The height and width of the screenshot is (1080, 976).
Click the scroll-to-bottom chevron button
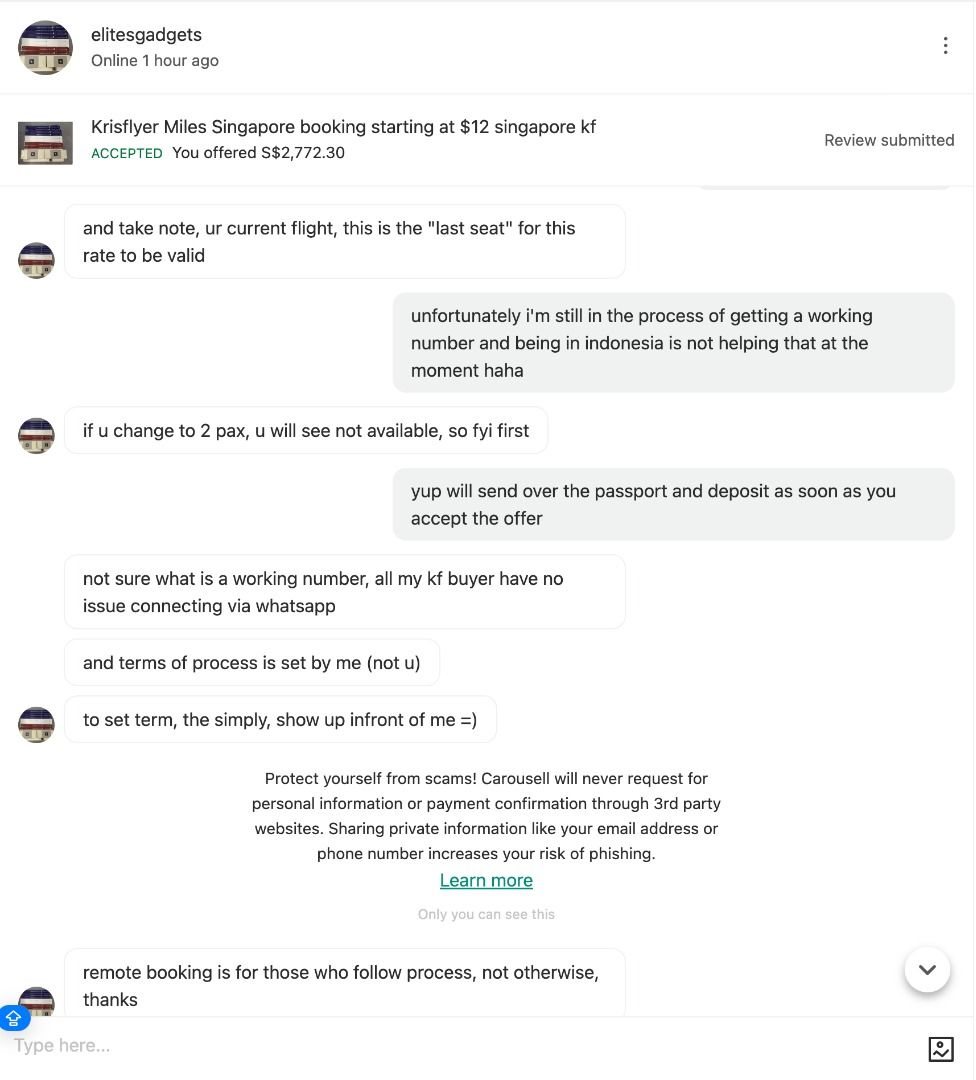927,970
